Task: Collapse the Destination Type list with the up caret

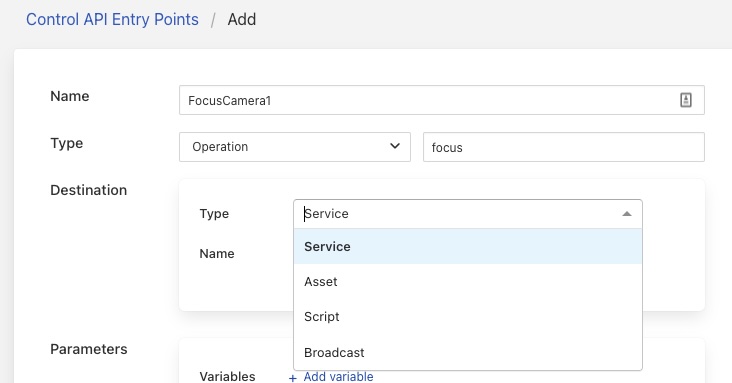Action: (x=627, y=214)
